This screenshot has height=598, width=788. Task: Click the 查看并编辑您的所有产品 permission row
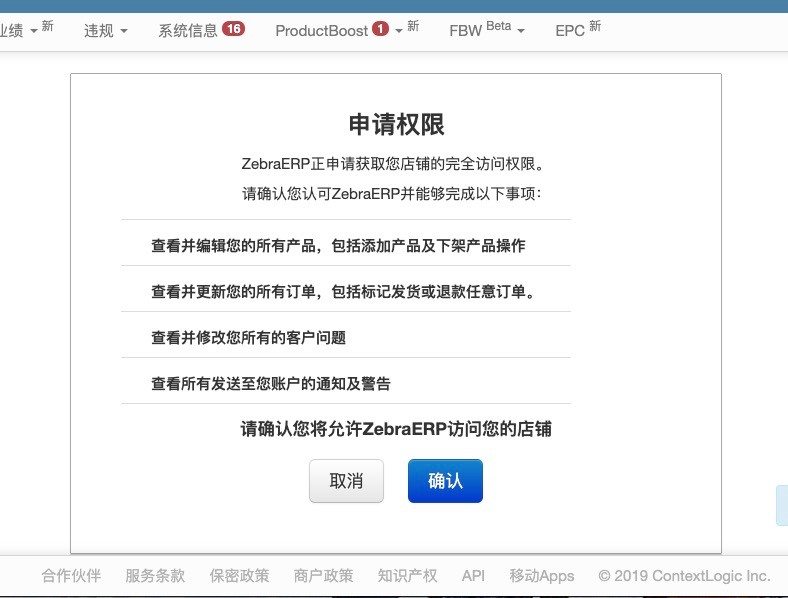(338, 246)
